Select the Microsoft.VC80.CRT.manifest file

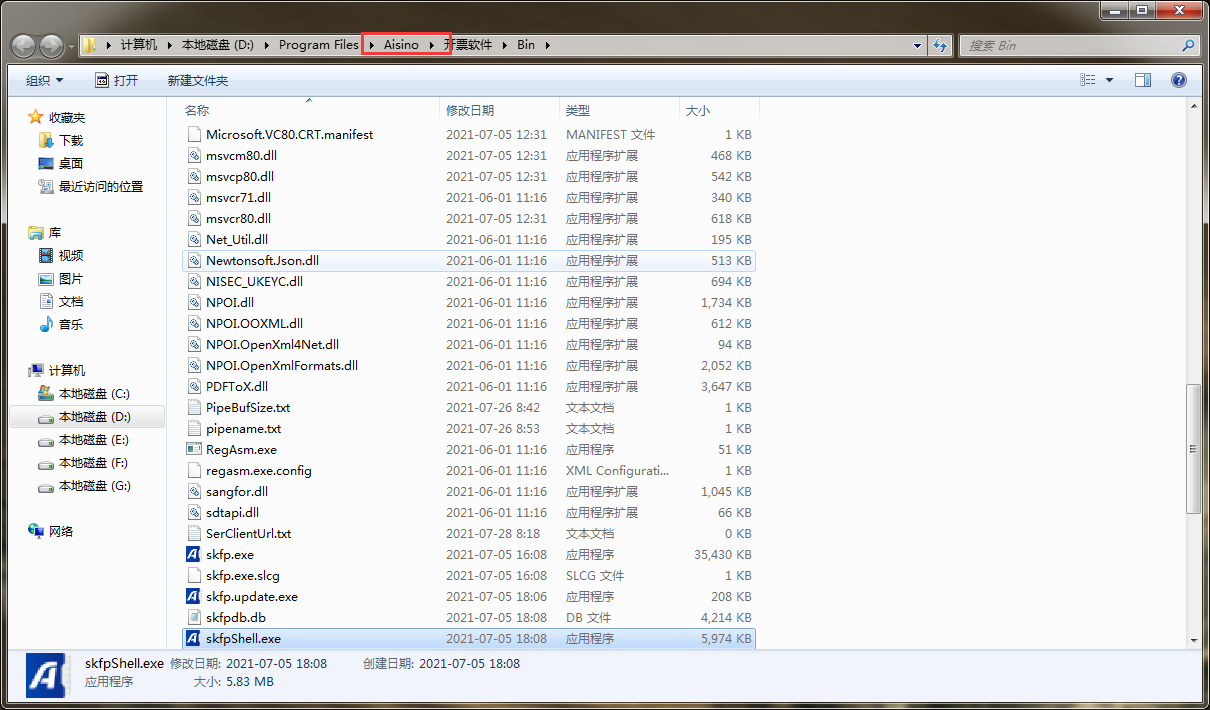pyautogui.click(x=469, y=134)
